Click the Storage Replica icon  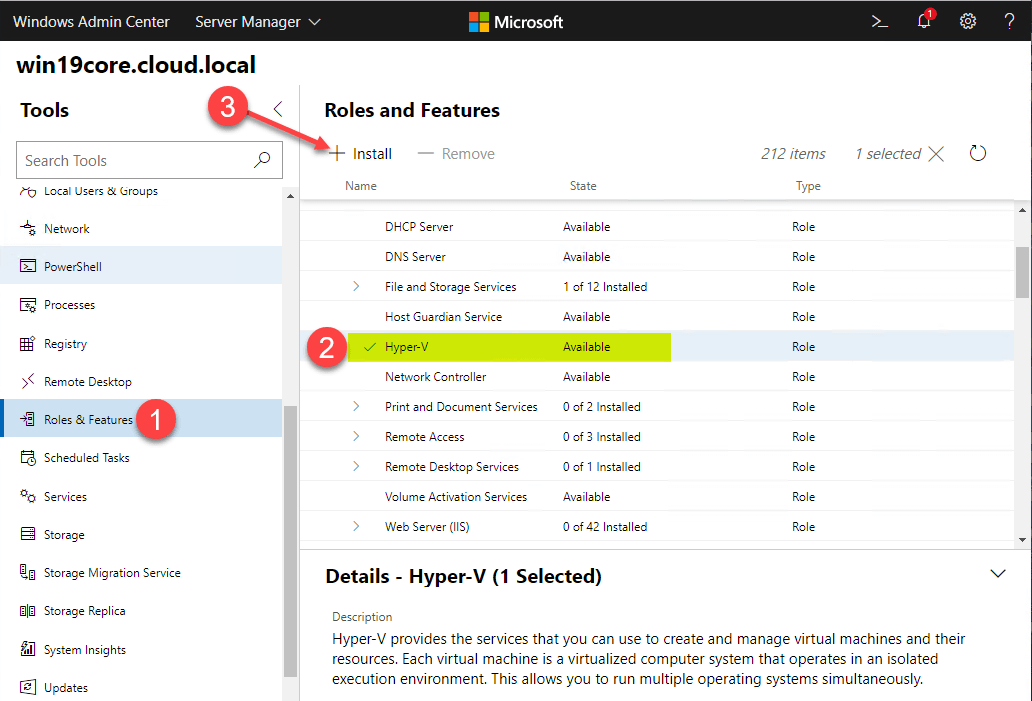coord(28,611)
